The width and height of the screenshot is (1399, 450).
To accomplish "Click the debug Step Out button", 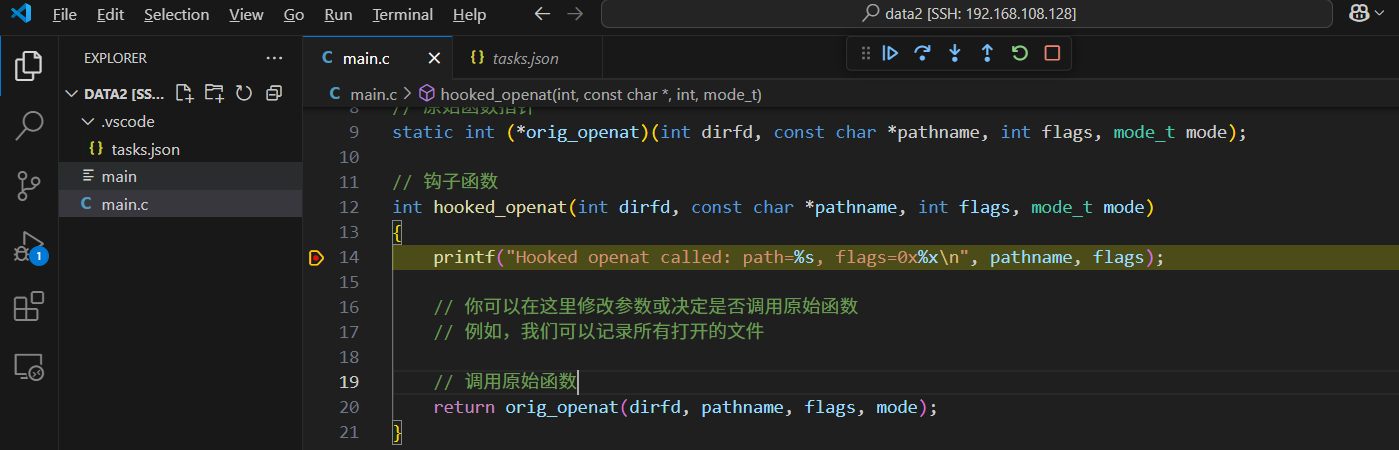I will [987, 54].
